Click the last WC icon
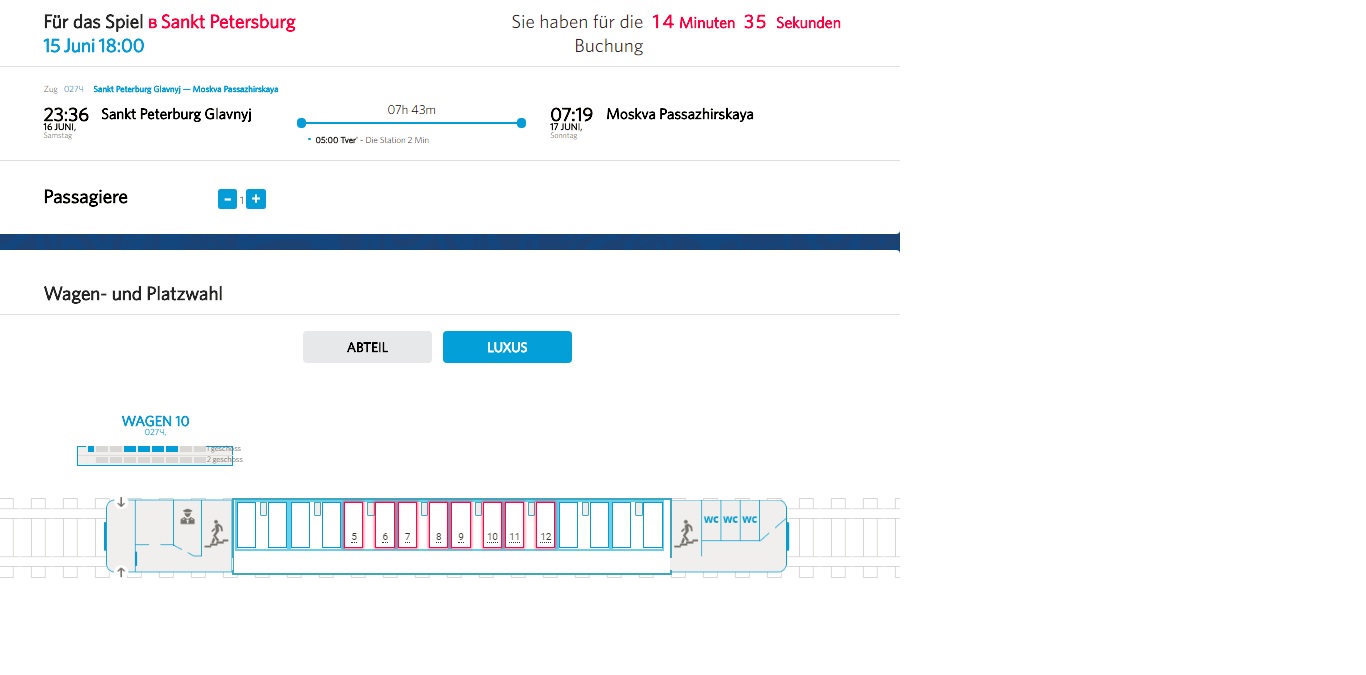 pos(750,520)
